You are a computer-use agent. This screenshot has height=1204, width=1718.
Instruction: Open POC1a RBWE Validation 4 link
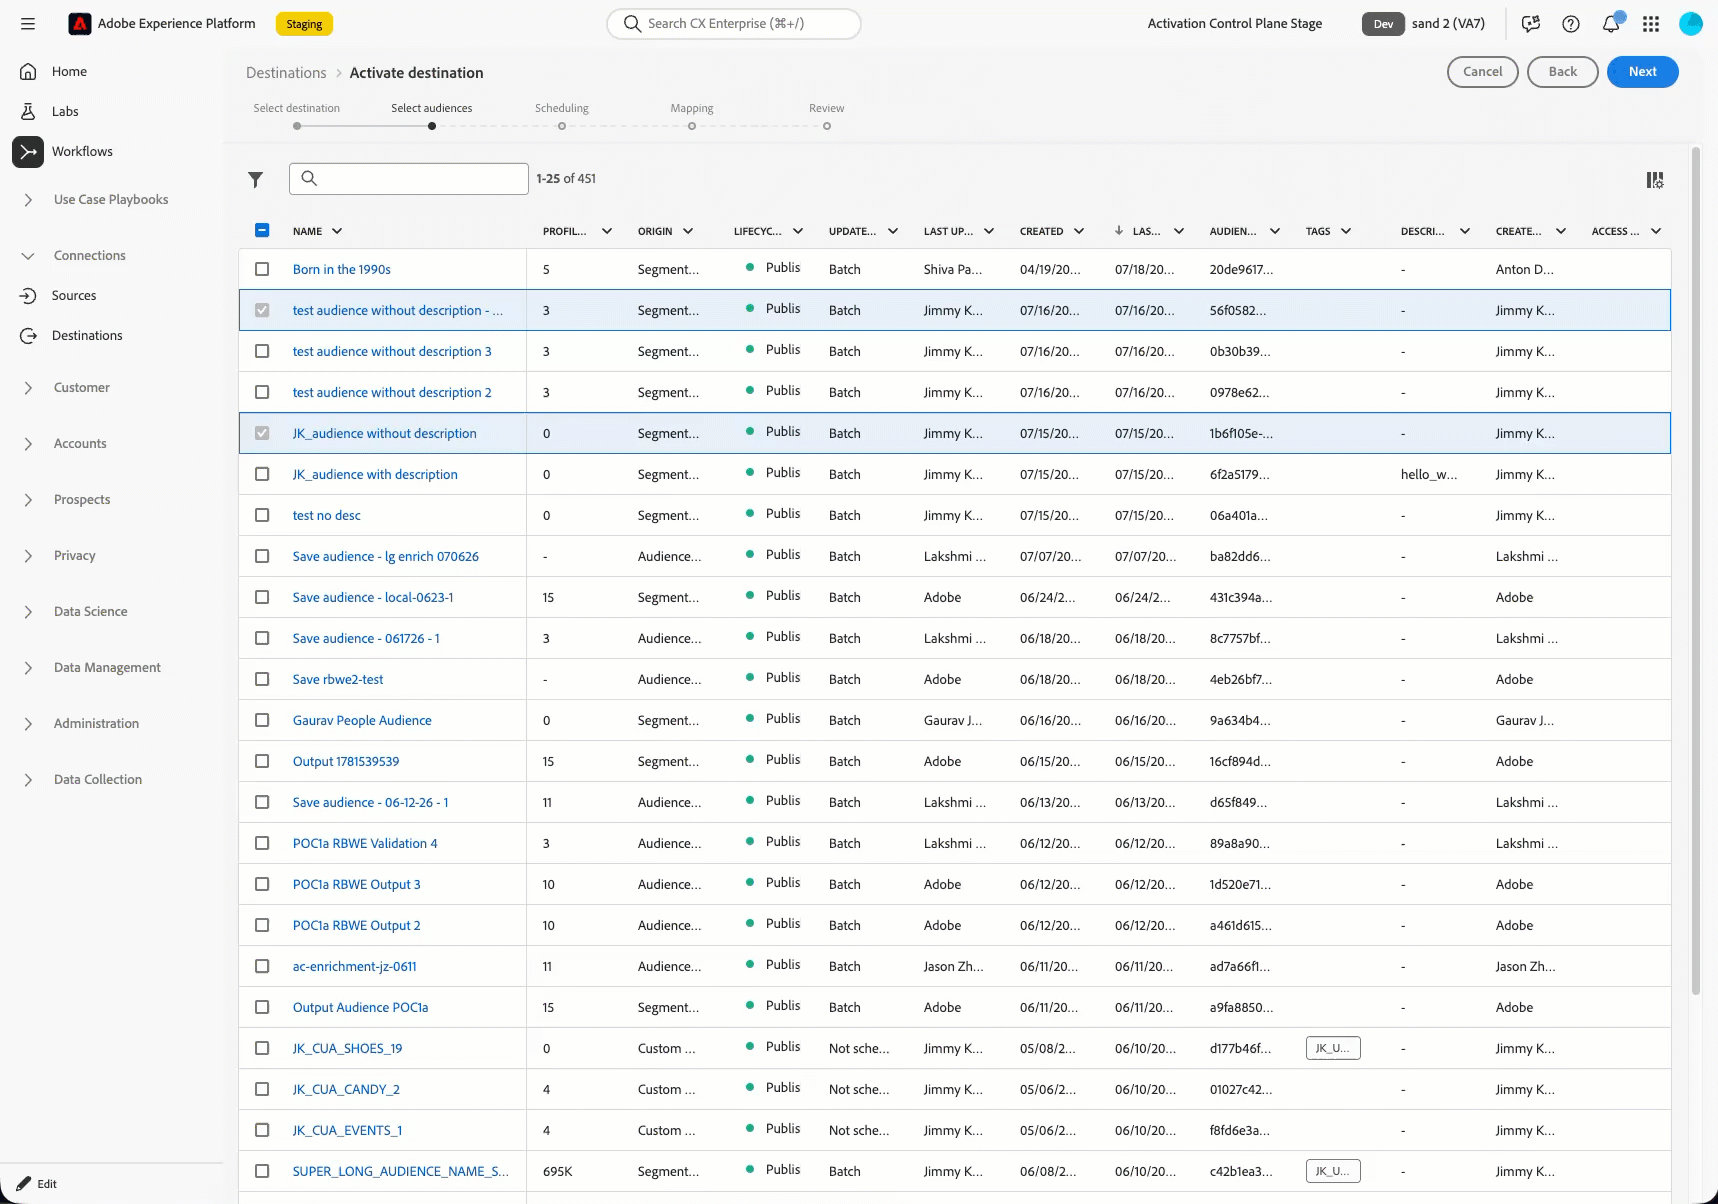point(365,843)
